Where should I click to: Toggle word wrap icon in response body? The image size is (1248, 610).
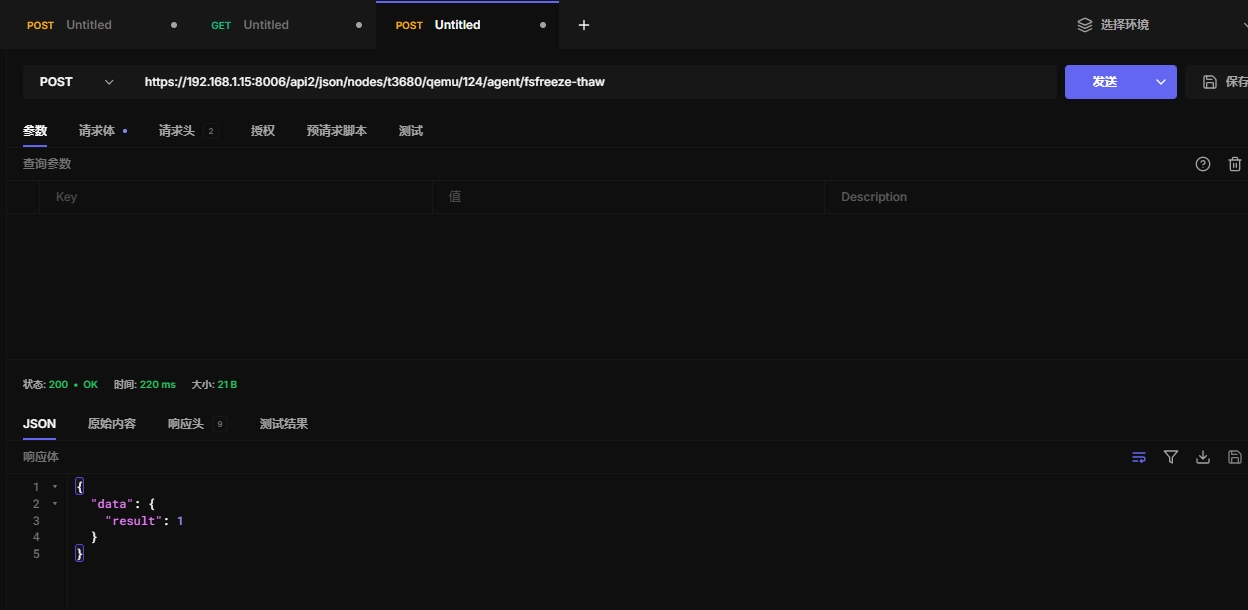(1139, 457)
